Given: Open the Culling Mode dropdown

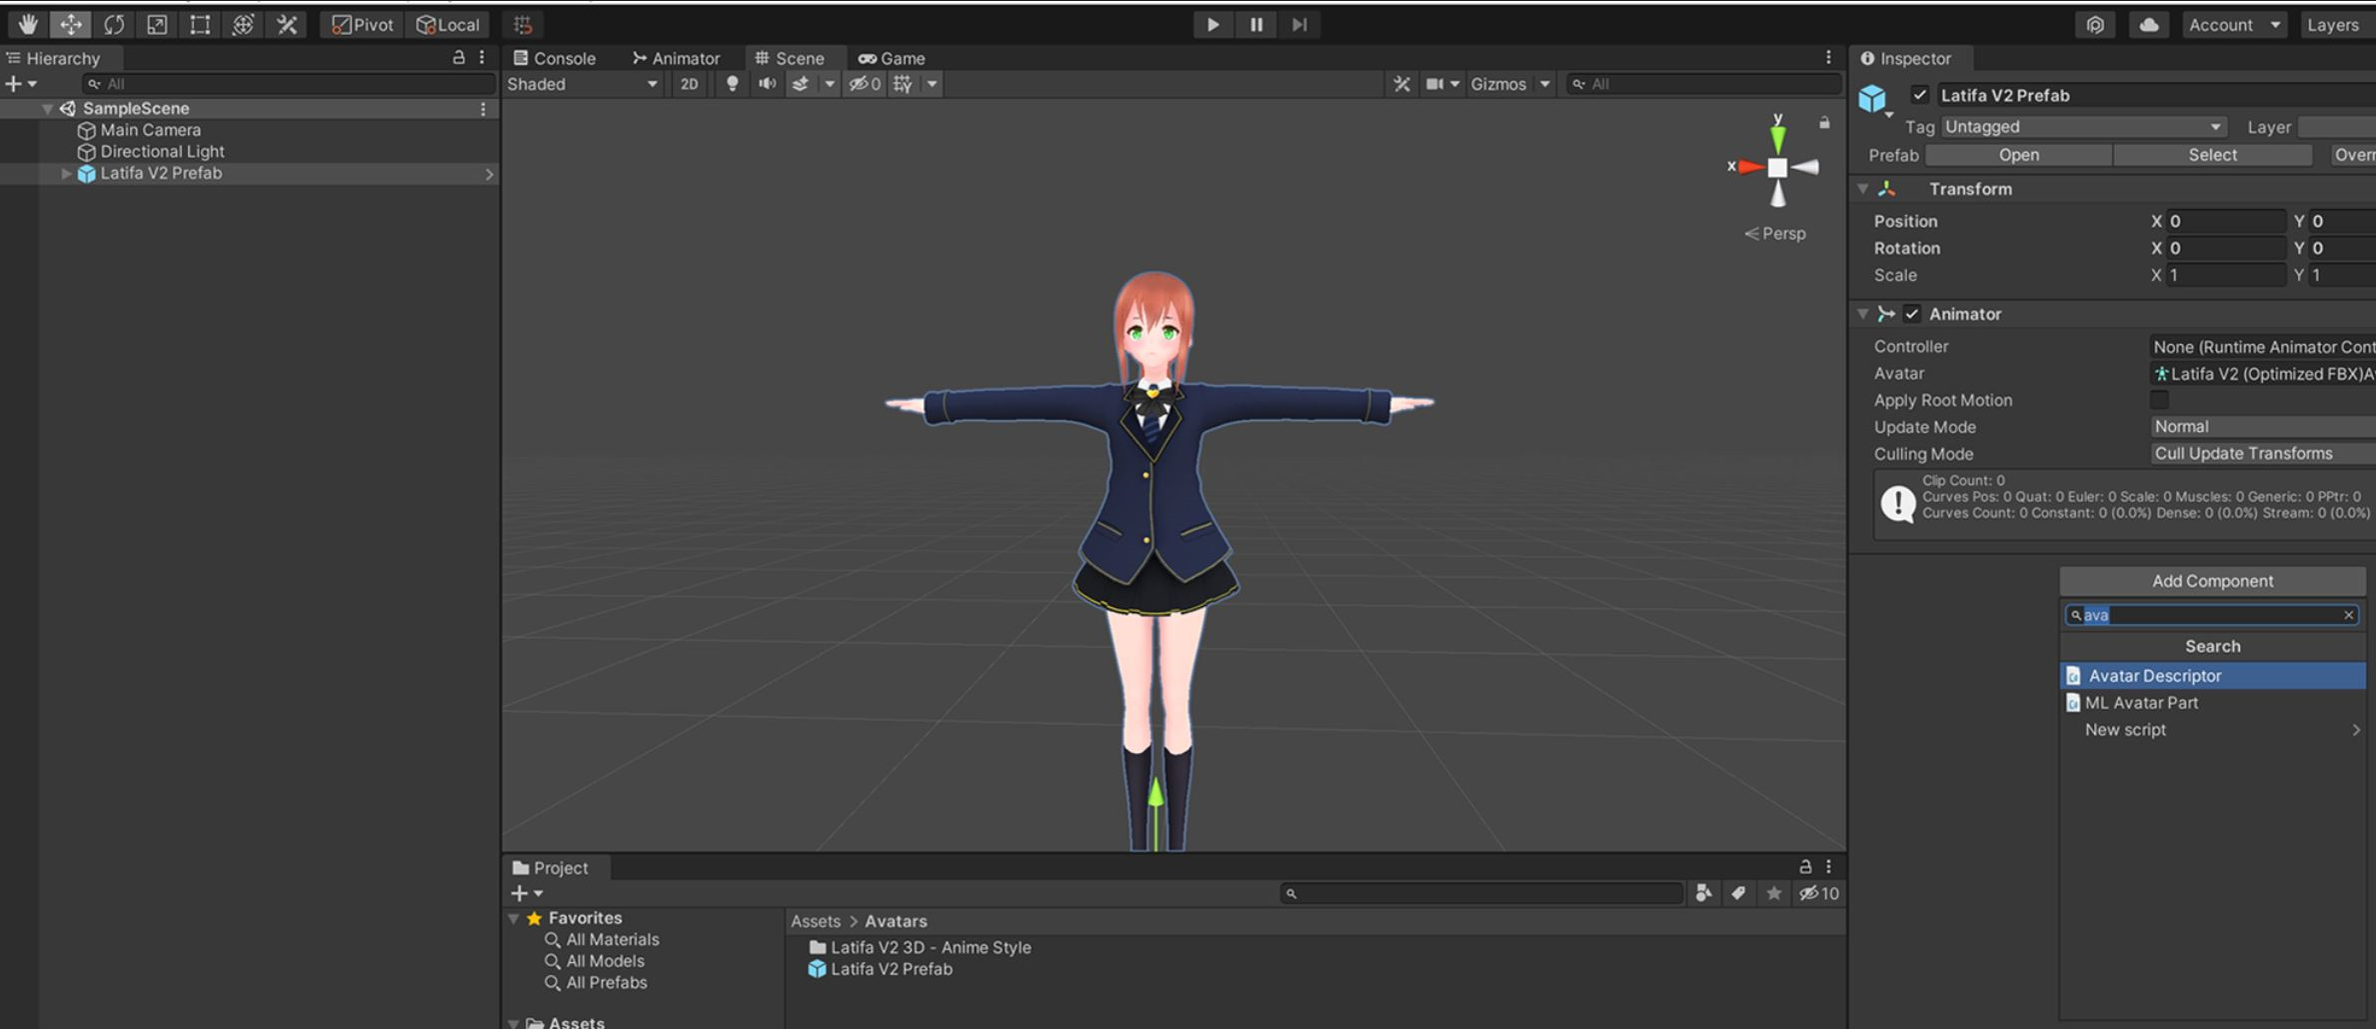Looking at the screenshot, I should [2263, 454].
